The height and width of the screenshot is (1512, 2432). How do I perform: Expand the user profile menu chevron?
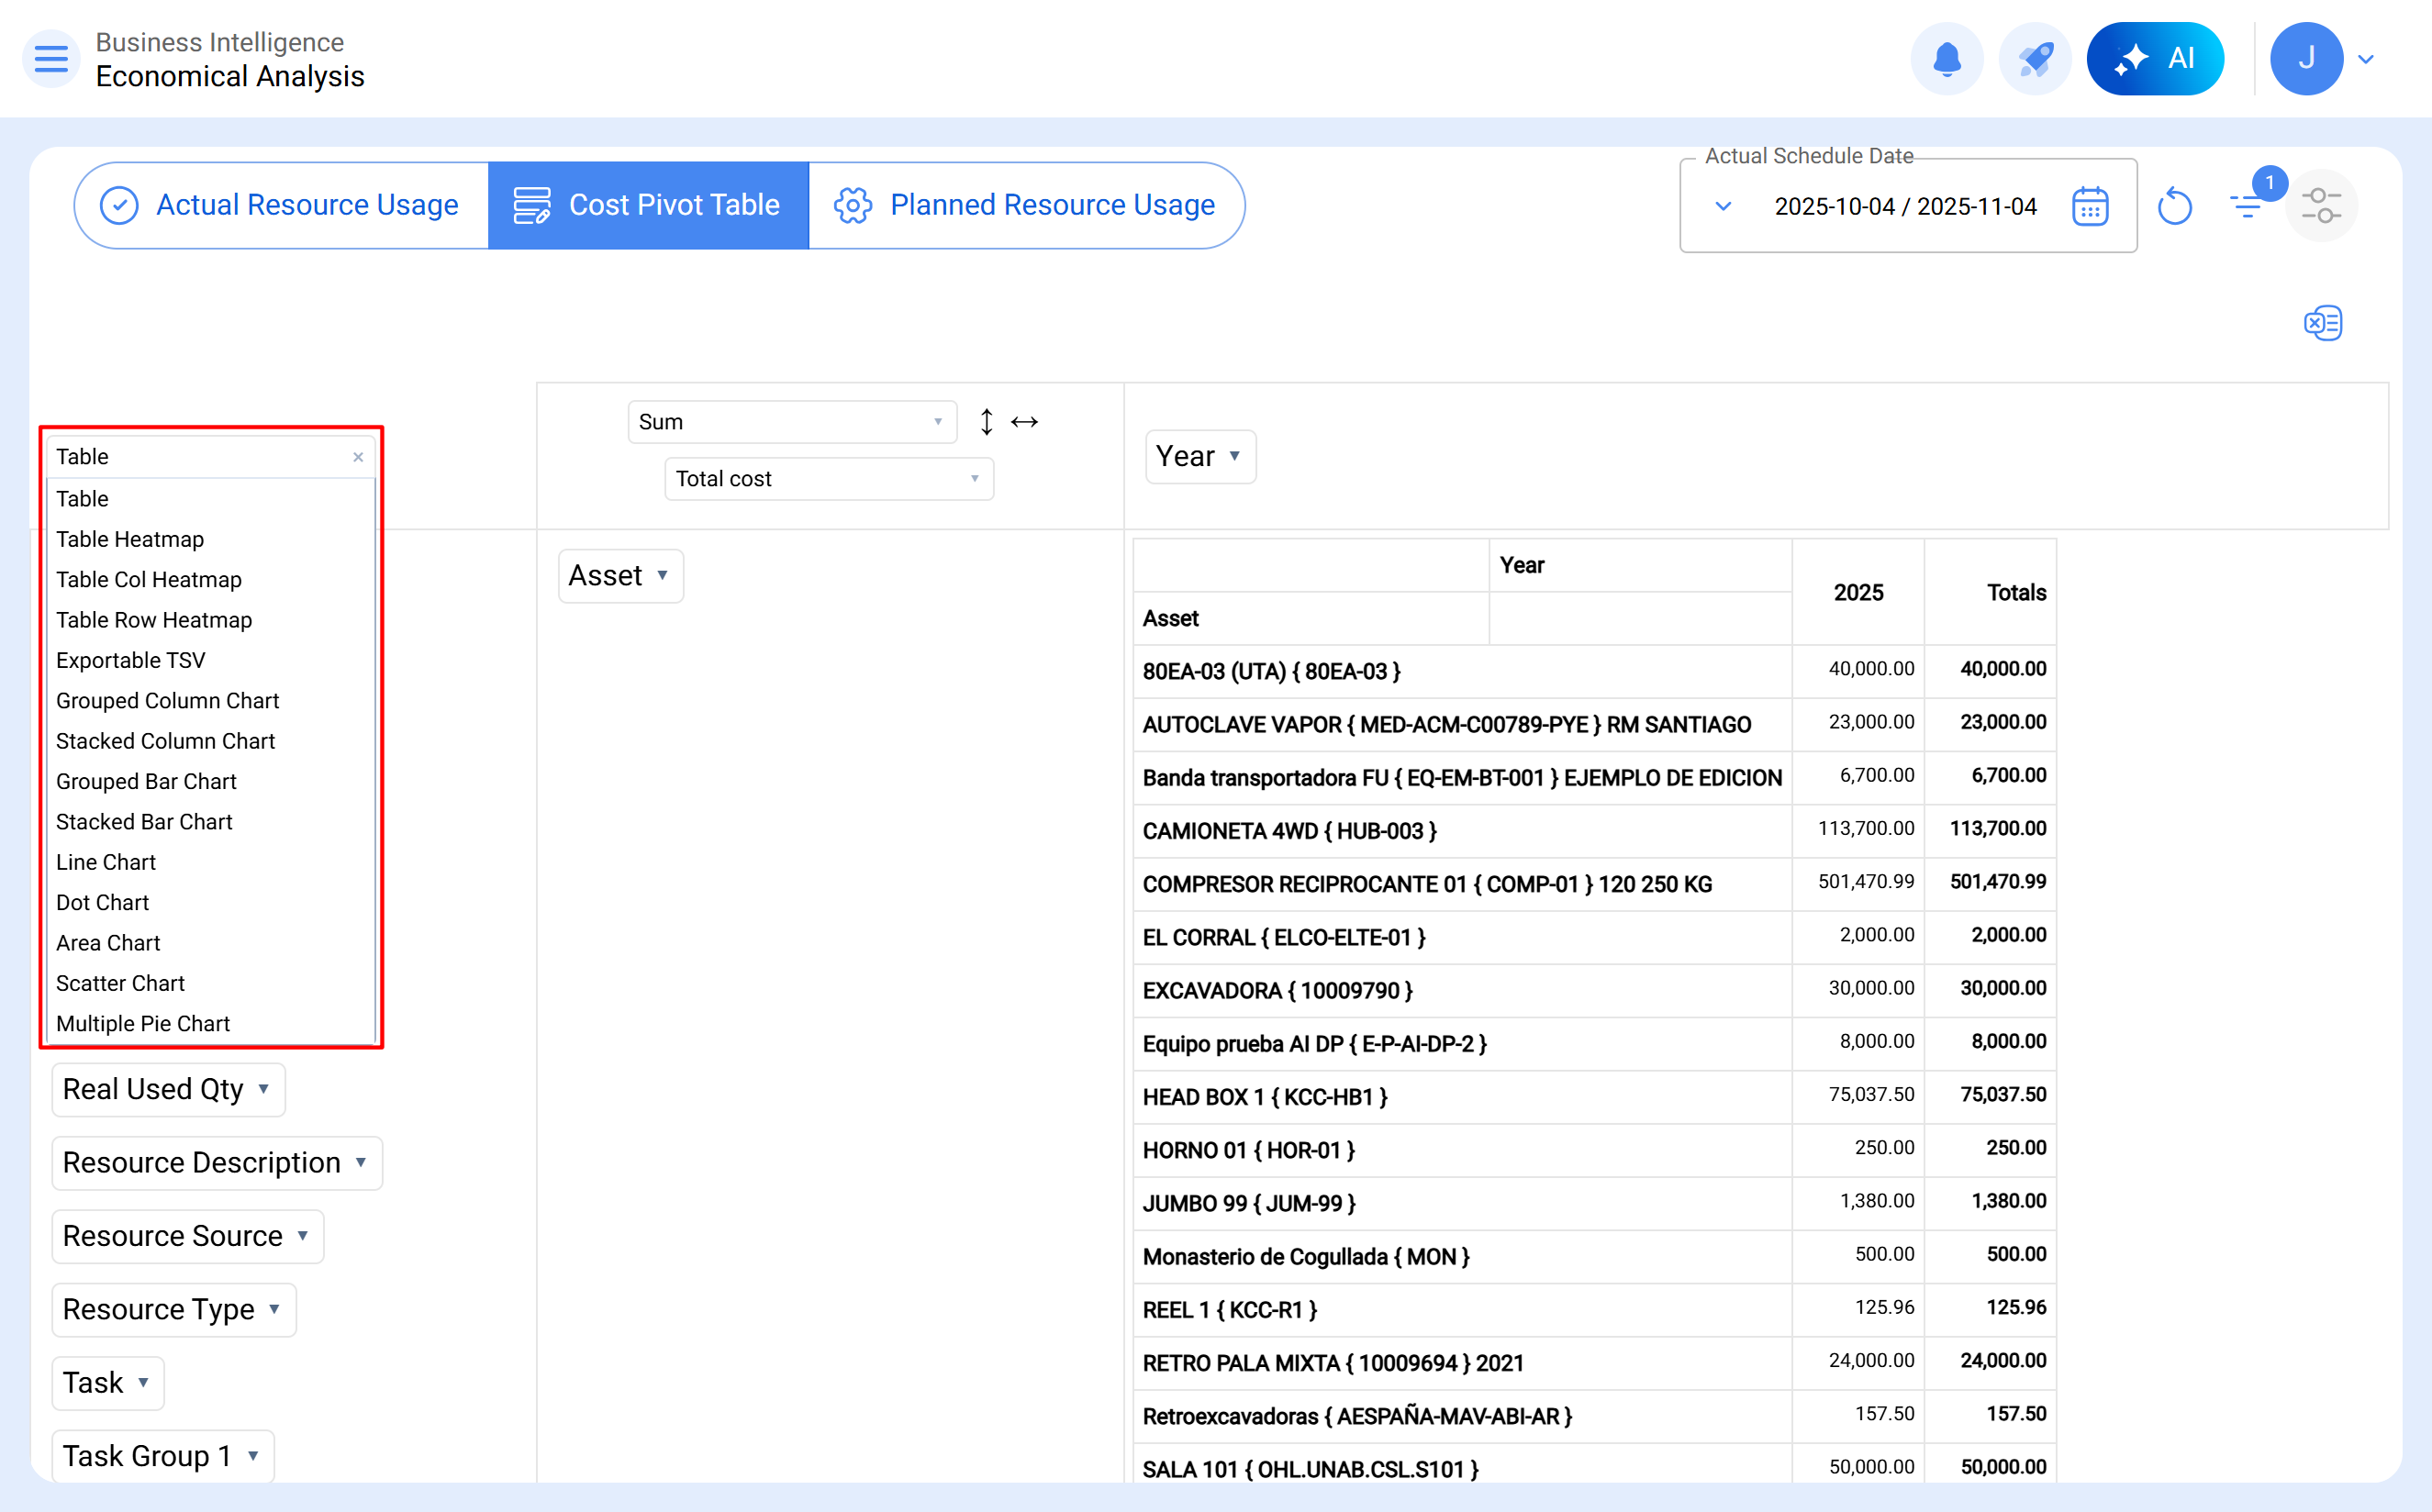(2366, 59)
